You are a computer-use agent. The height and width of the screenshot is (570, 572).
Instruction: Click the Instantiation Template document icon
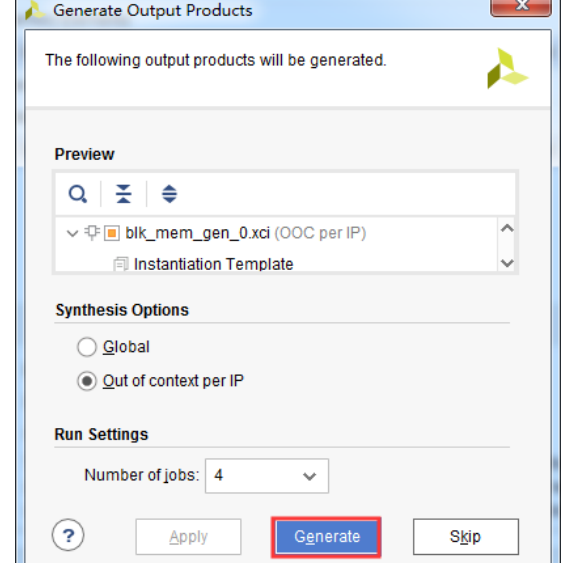(121, 264)
